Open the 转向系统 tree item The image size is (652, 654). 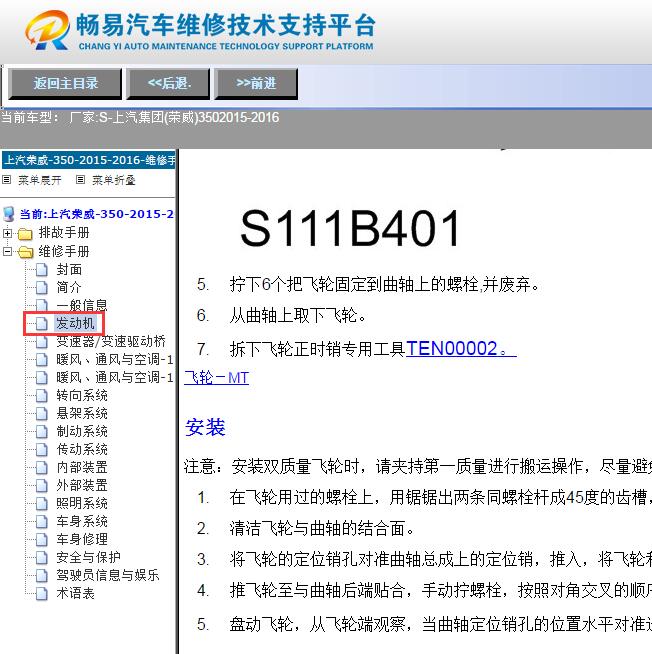(82, 395)
